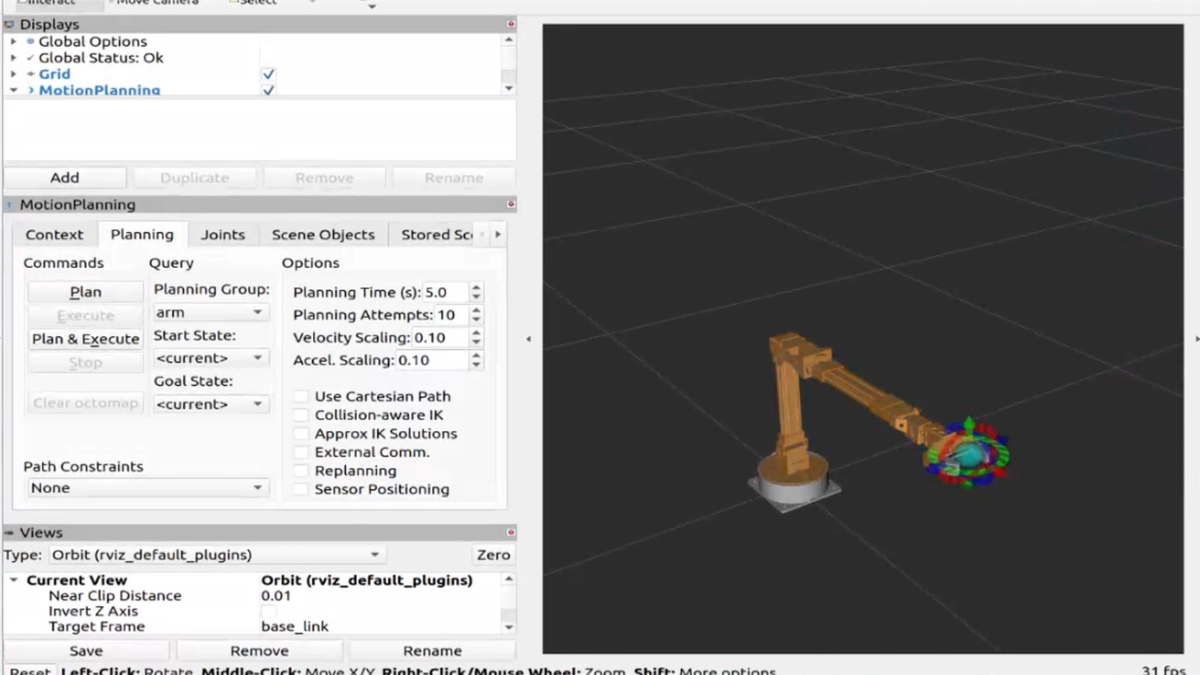Viewport: 1200px width, 675px height.
Task: Uncheck the Grid display checkbox
Action: click(268, 74)
